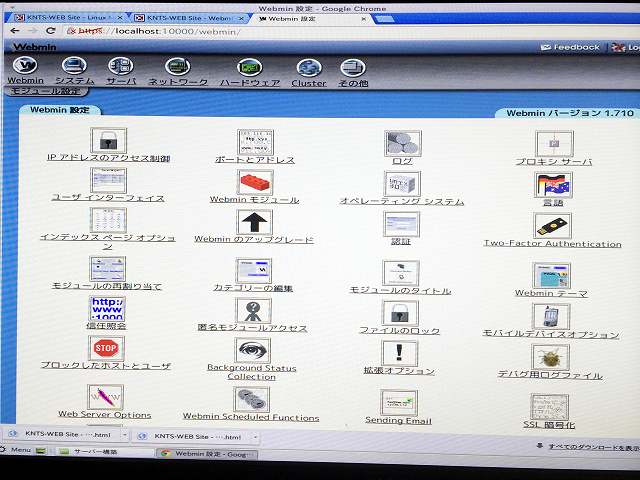Screen dimensions: 640x480
Task: Open the オペレーティング システム icon
Action: [x=402, y=184]
